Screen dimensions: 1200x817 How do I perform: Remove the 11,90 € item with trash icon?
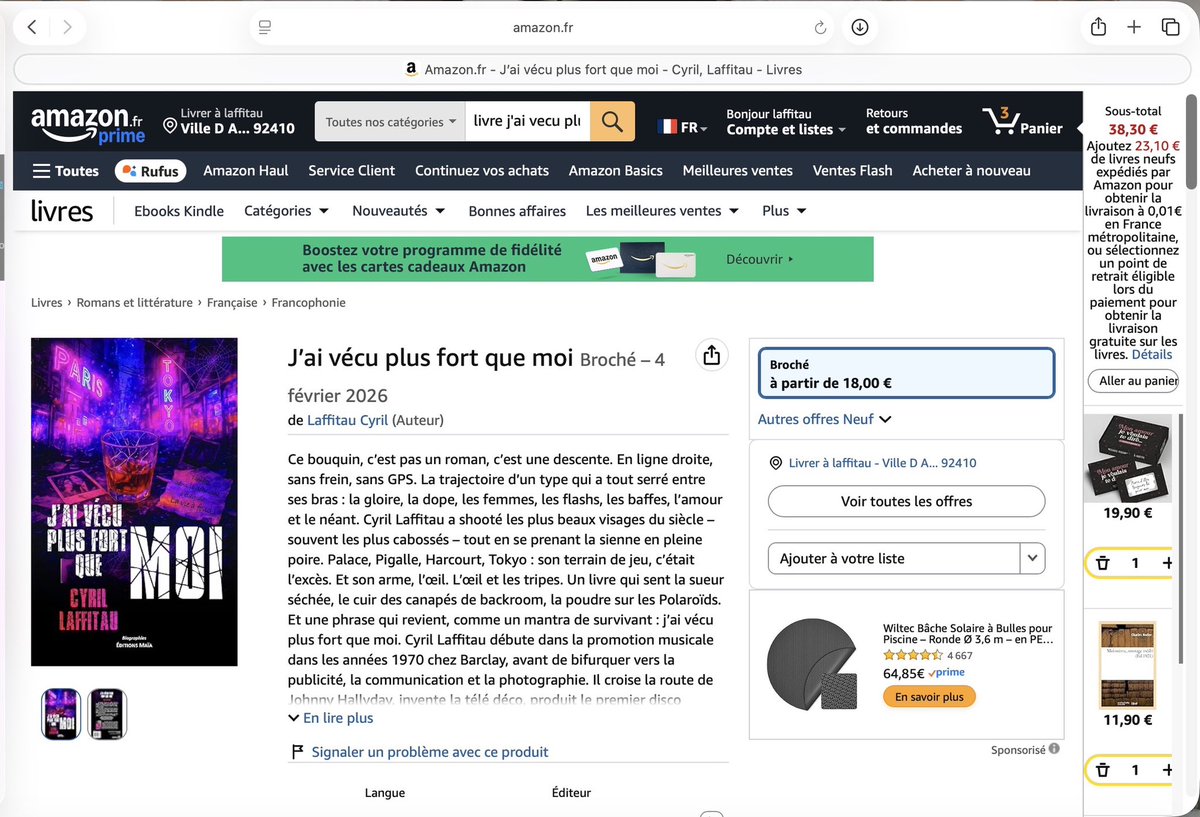point(1102,770)
